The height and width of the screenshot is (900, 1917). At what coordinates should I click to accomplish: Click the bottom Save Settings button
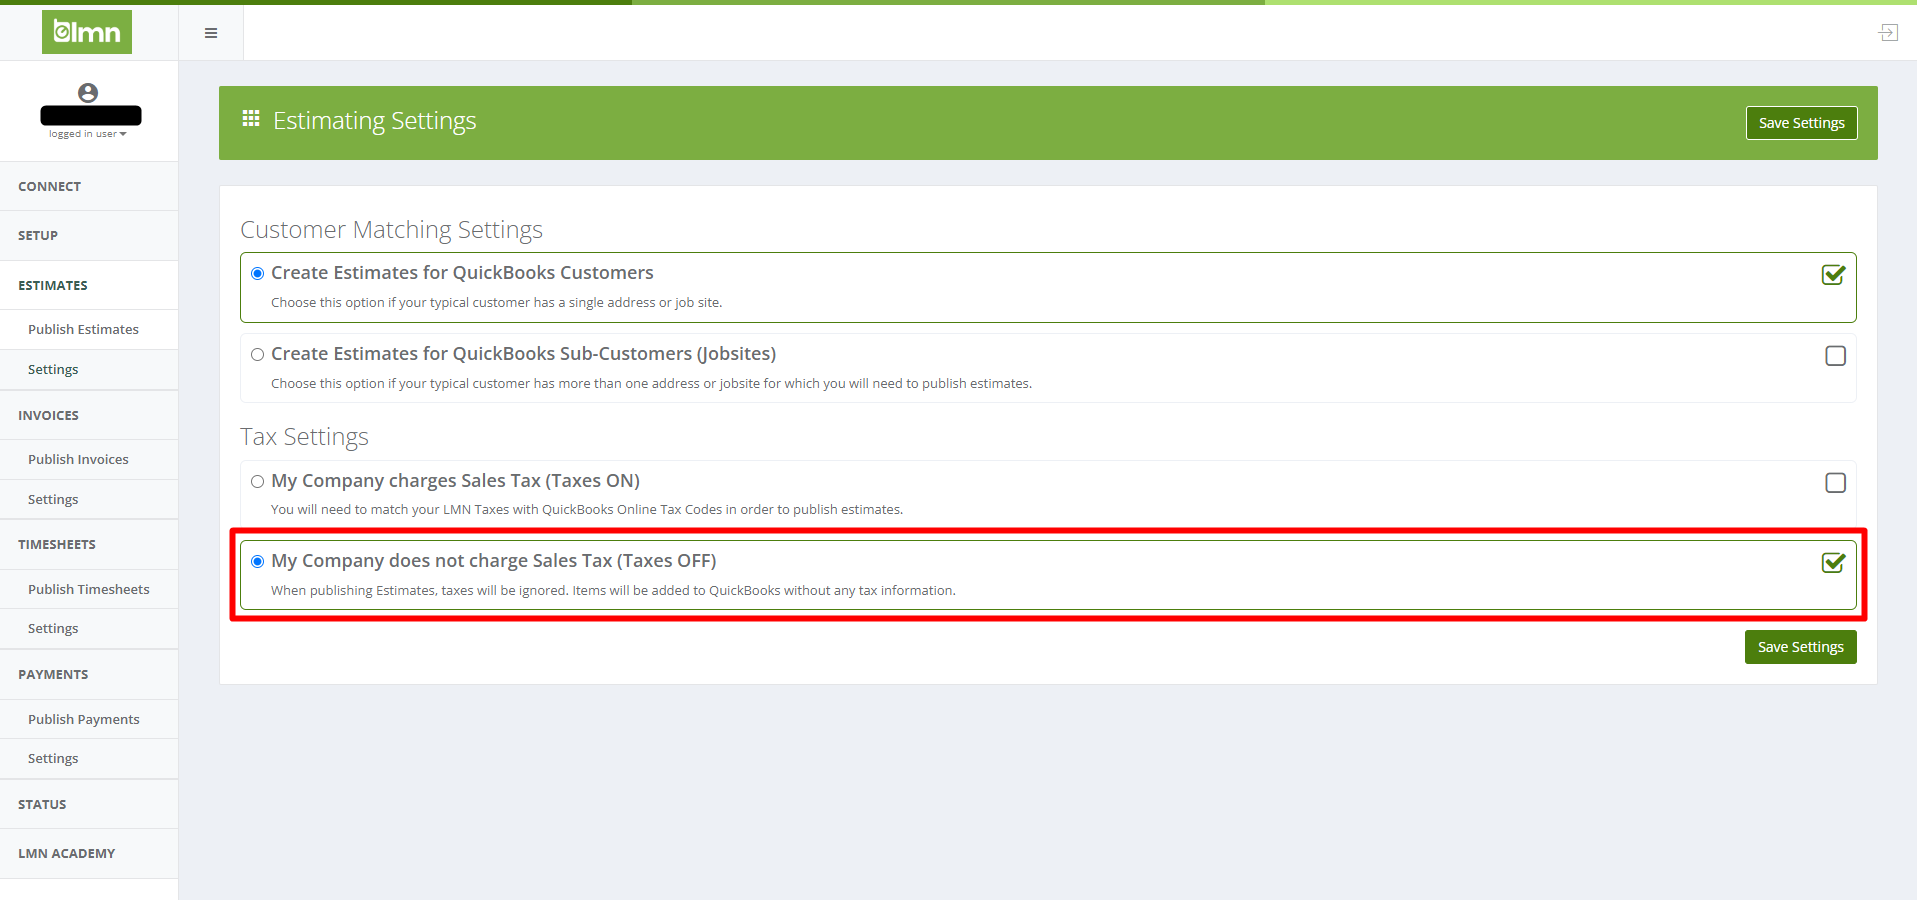coord(1800,647)
